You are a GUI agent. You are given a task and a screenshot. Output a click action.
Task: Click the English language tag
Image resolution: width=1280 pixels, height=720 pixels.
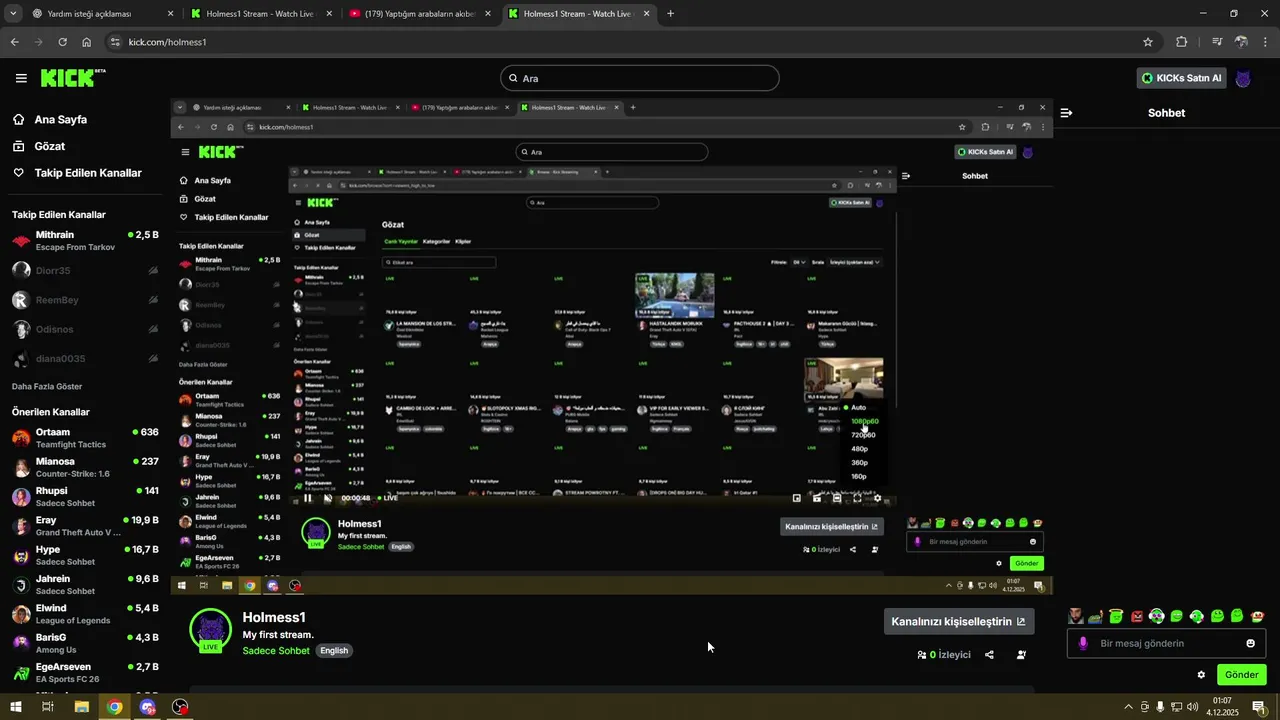334,651
